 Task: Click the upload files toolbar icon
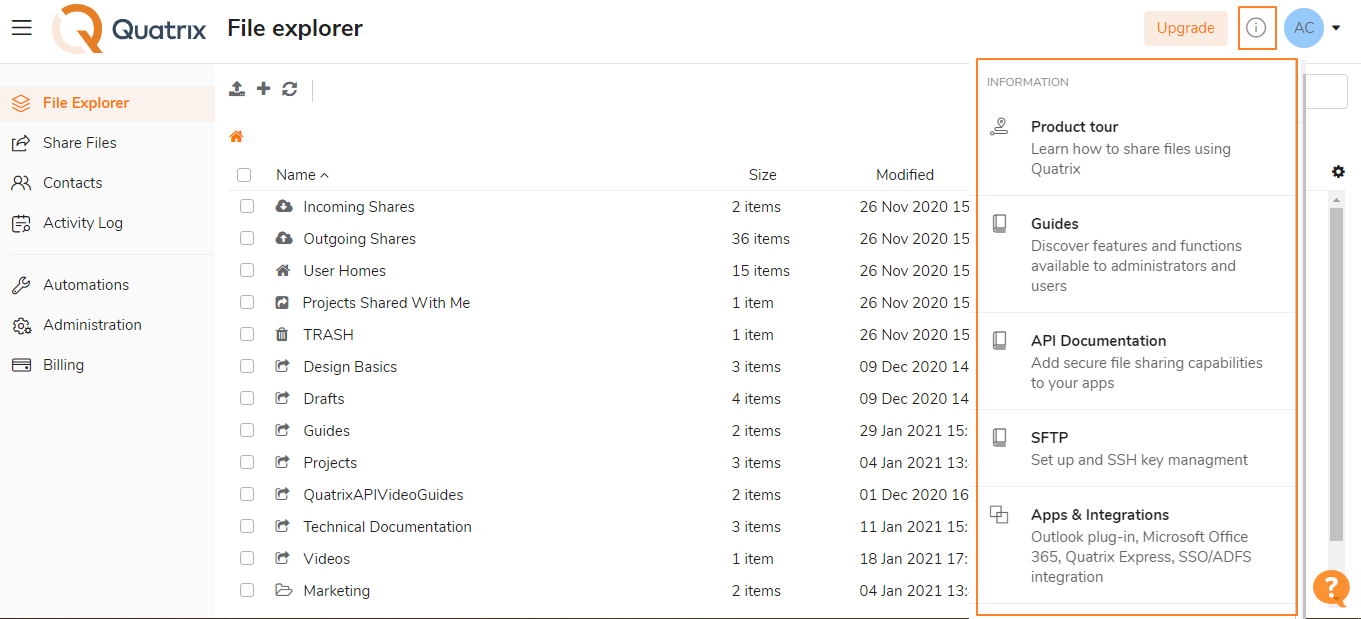point(237,89)
